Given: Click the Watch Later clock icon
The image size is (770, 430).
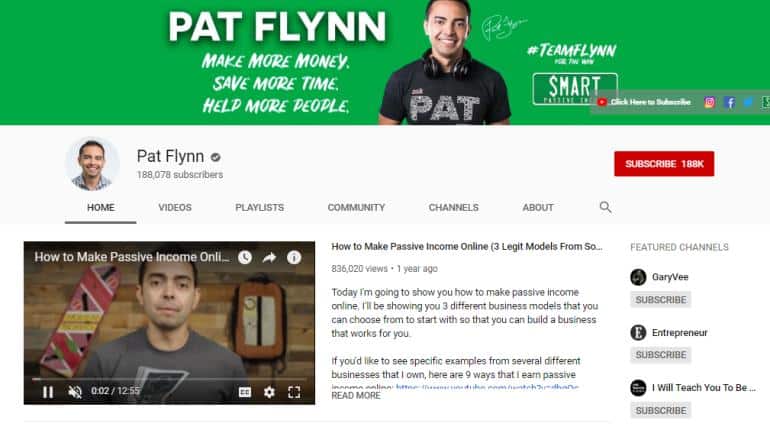Looking at the screenshot, I should [x=245, y=257].
